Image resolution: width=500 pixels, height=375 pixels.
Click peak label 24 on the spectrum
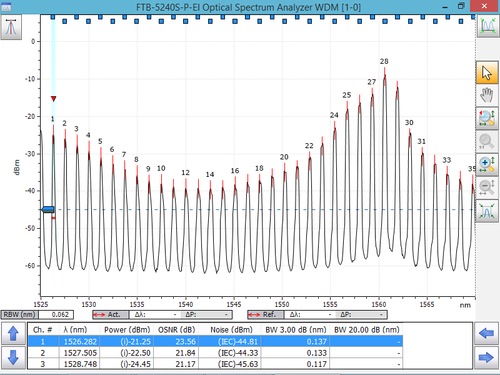tap(334, 115)
